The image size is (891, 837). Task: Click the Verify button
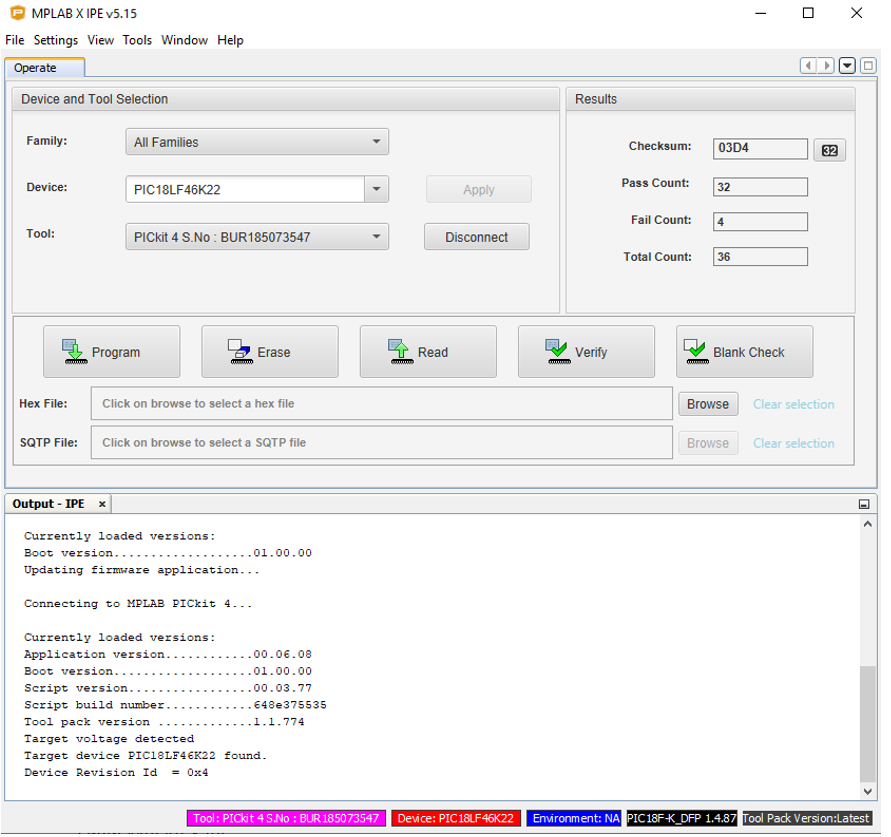click(x=586, y=352)
